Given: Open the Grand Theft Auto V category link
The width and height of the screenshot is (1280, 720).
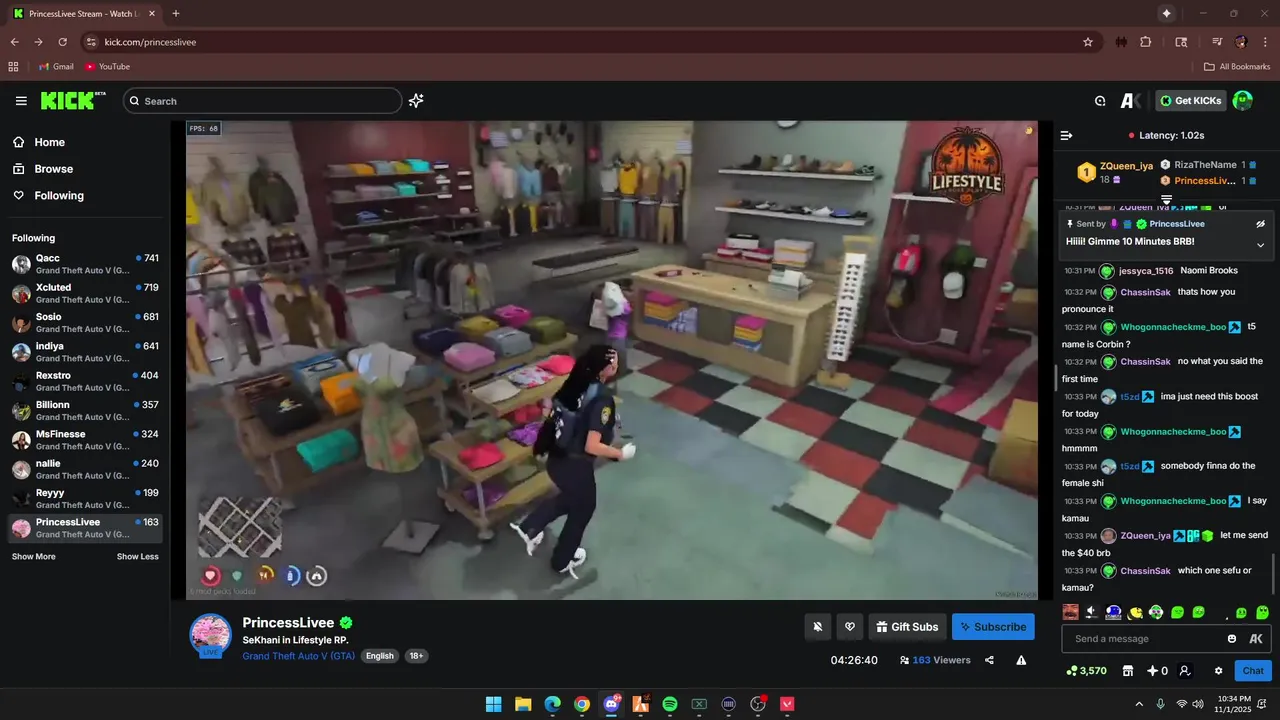Looking at the screenshot, I should (x=298, y=656).
